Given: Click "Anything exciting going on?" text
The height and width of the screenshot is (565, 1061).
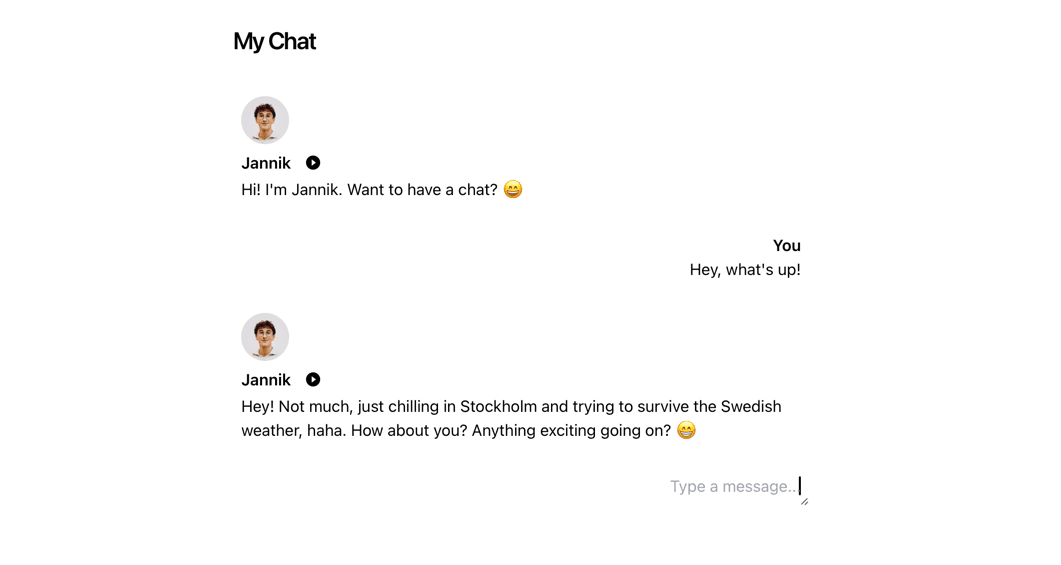Looking at the screenshot, I should 571,431.
